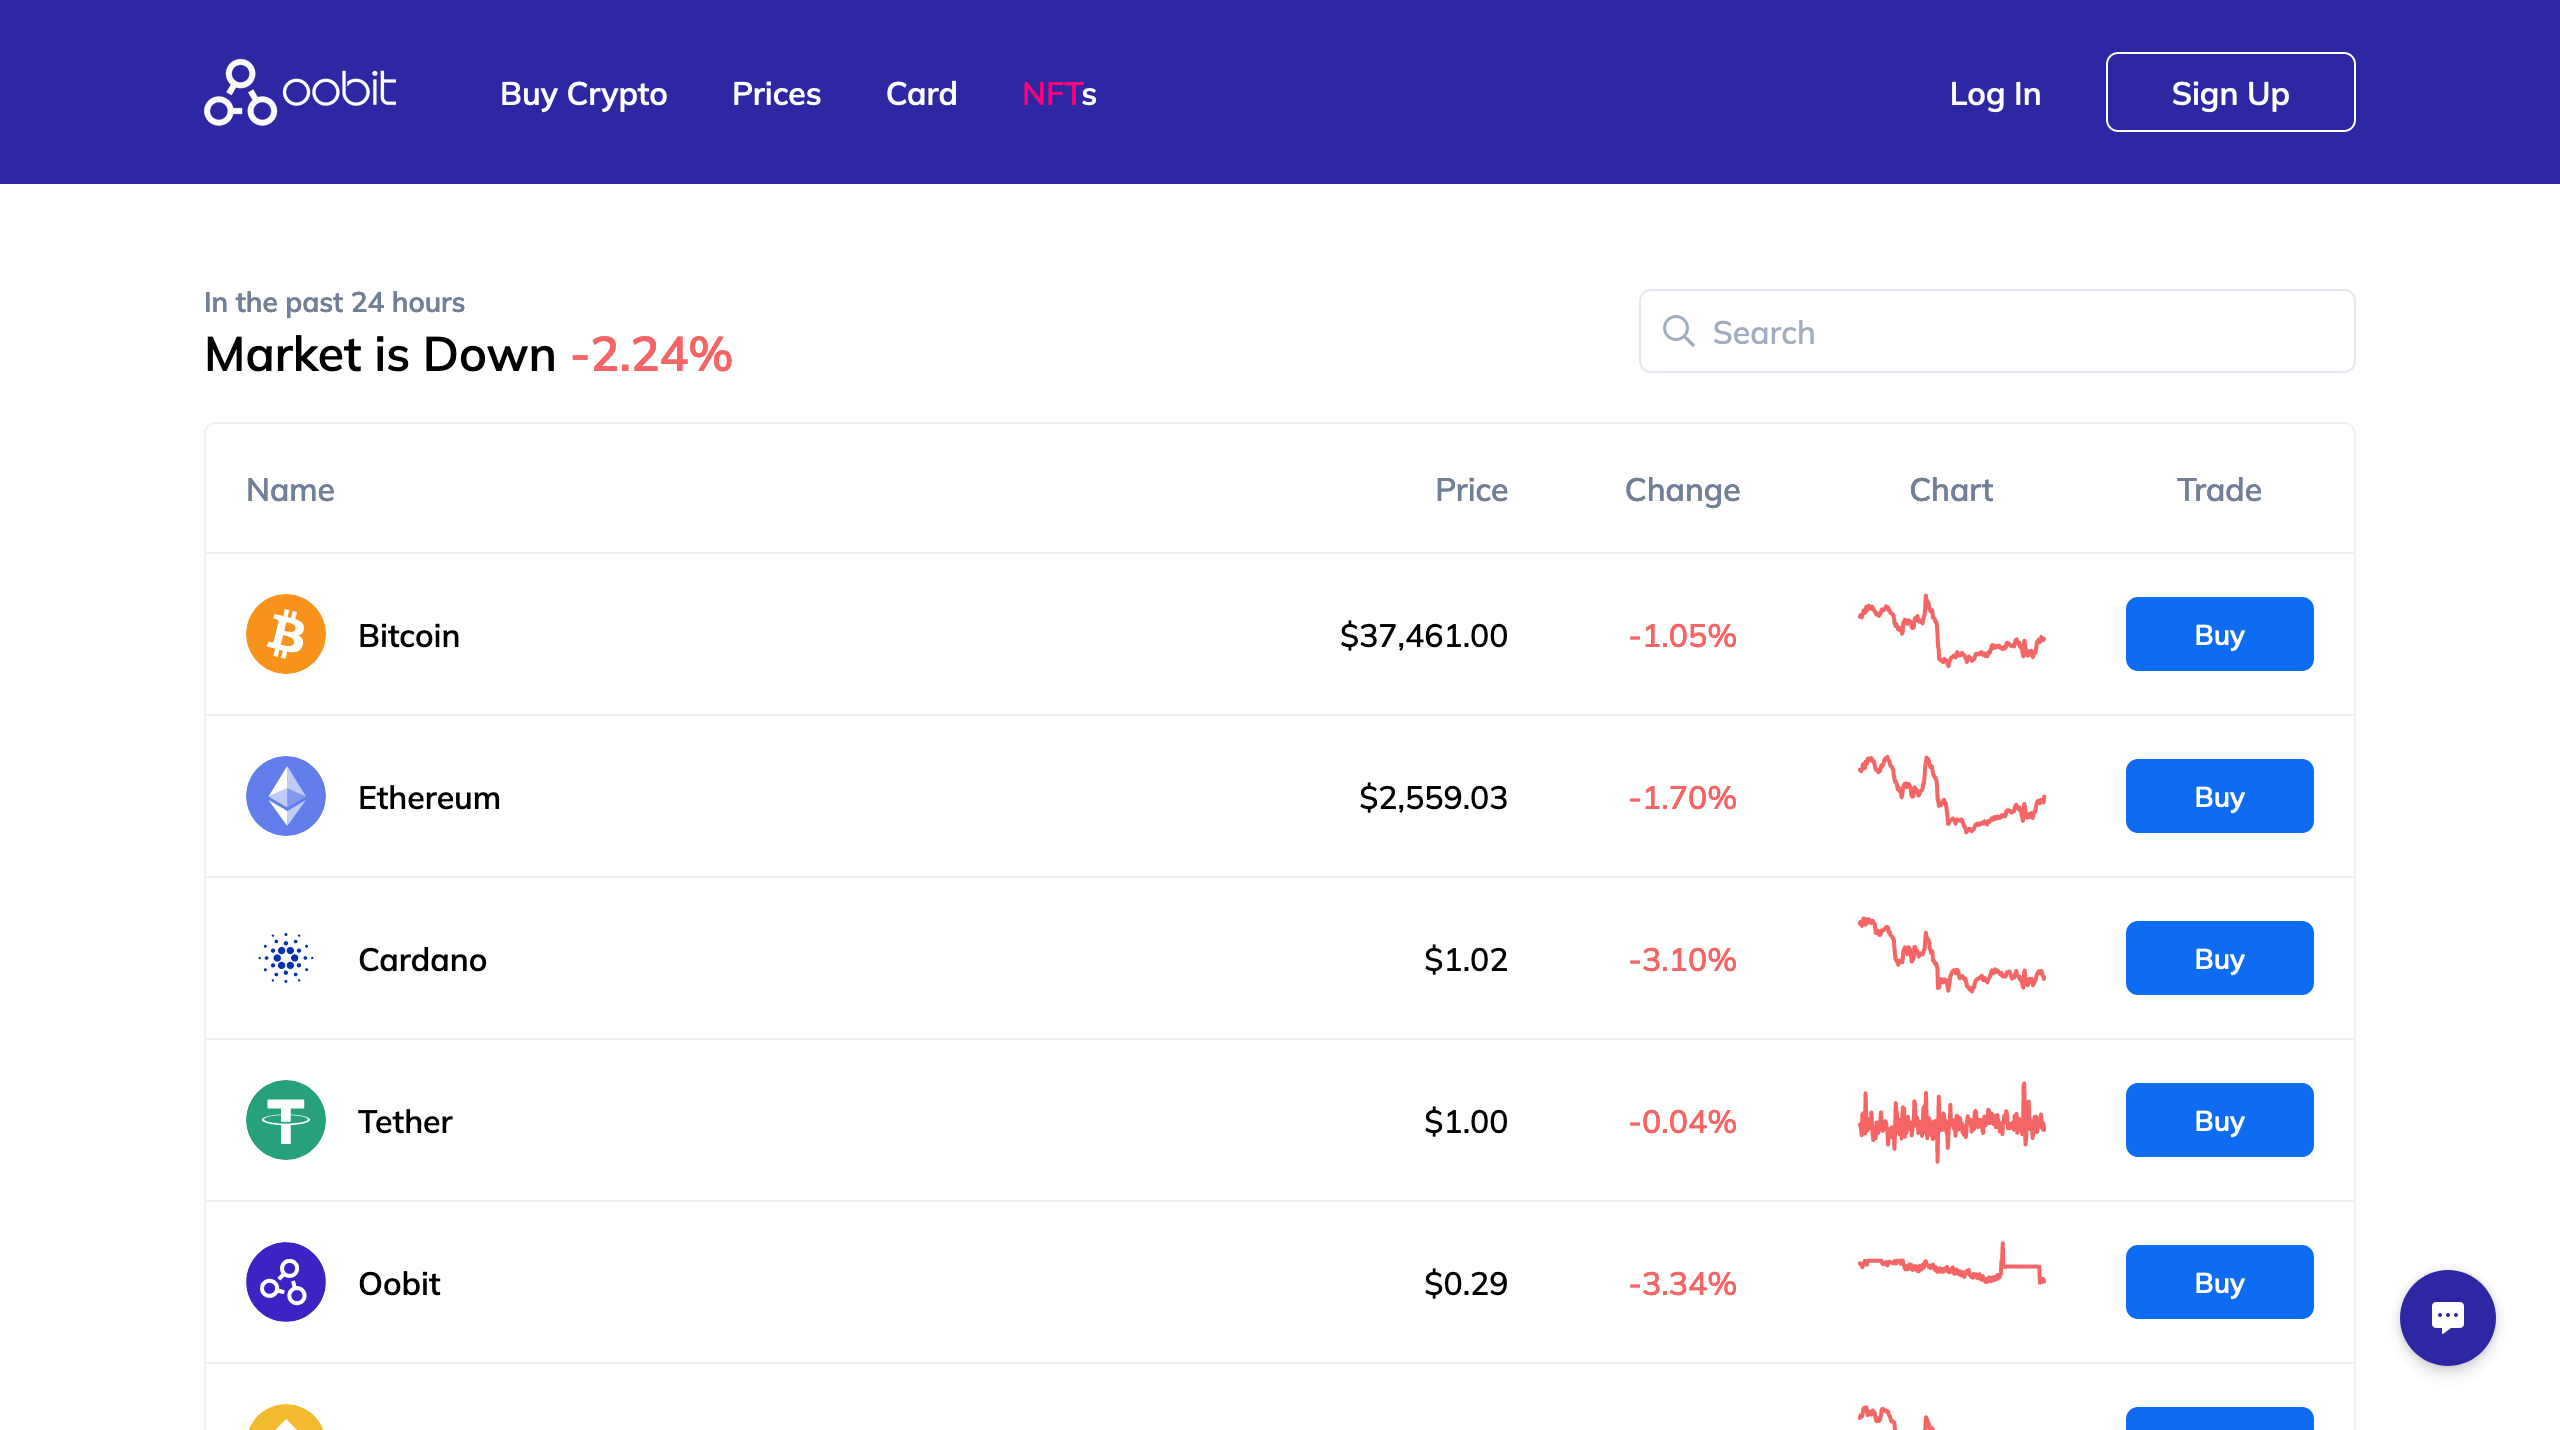Click the Oobit logo in the header
This screenshot has width=2560, height=1430.
300,92
